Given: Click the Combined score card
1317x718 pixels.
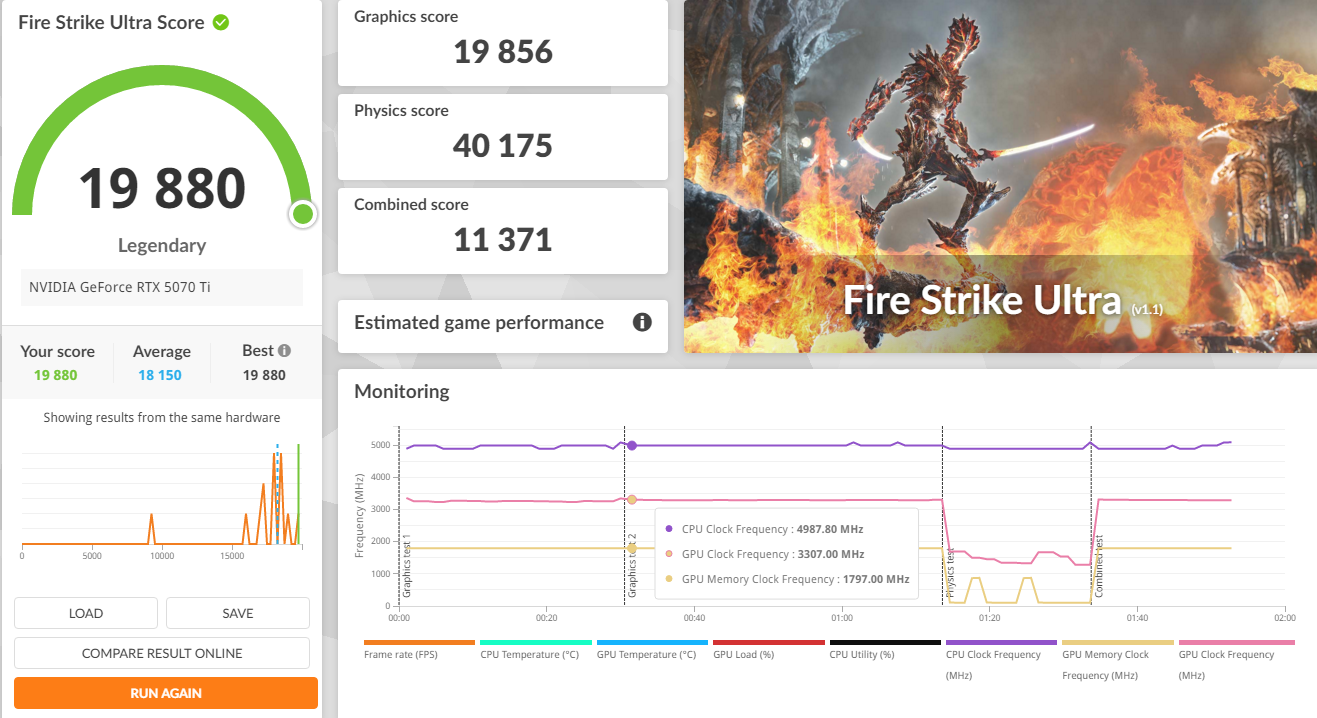Looking at the screenshot, I should (x=503, y=231).
